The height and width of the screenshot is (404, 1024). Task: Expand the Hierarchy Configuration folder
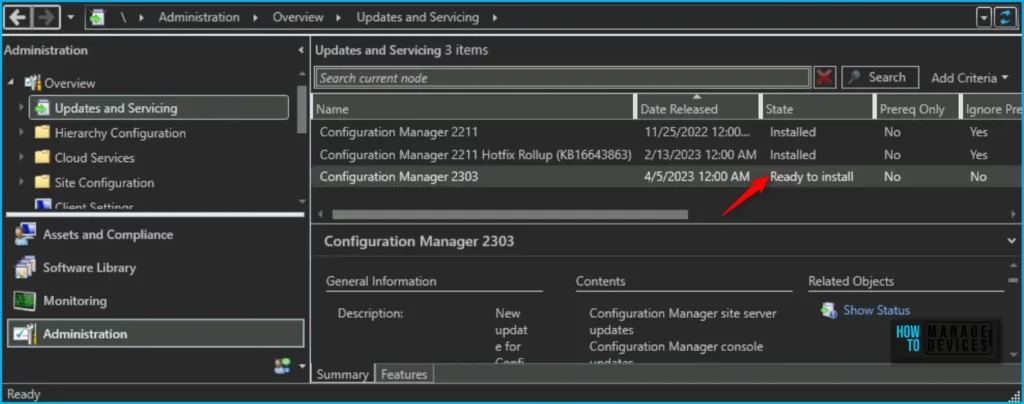[x=22, y=132]
